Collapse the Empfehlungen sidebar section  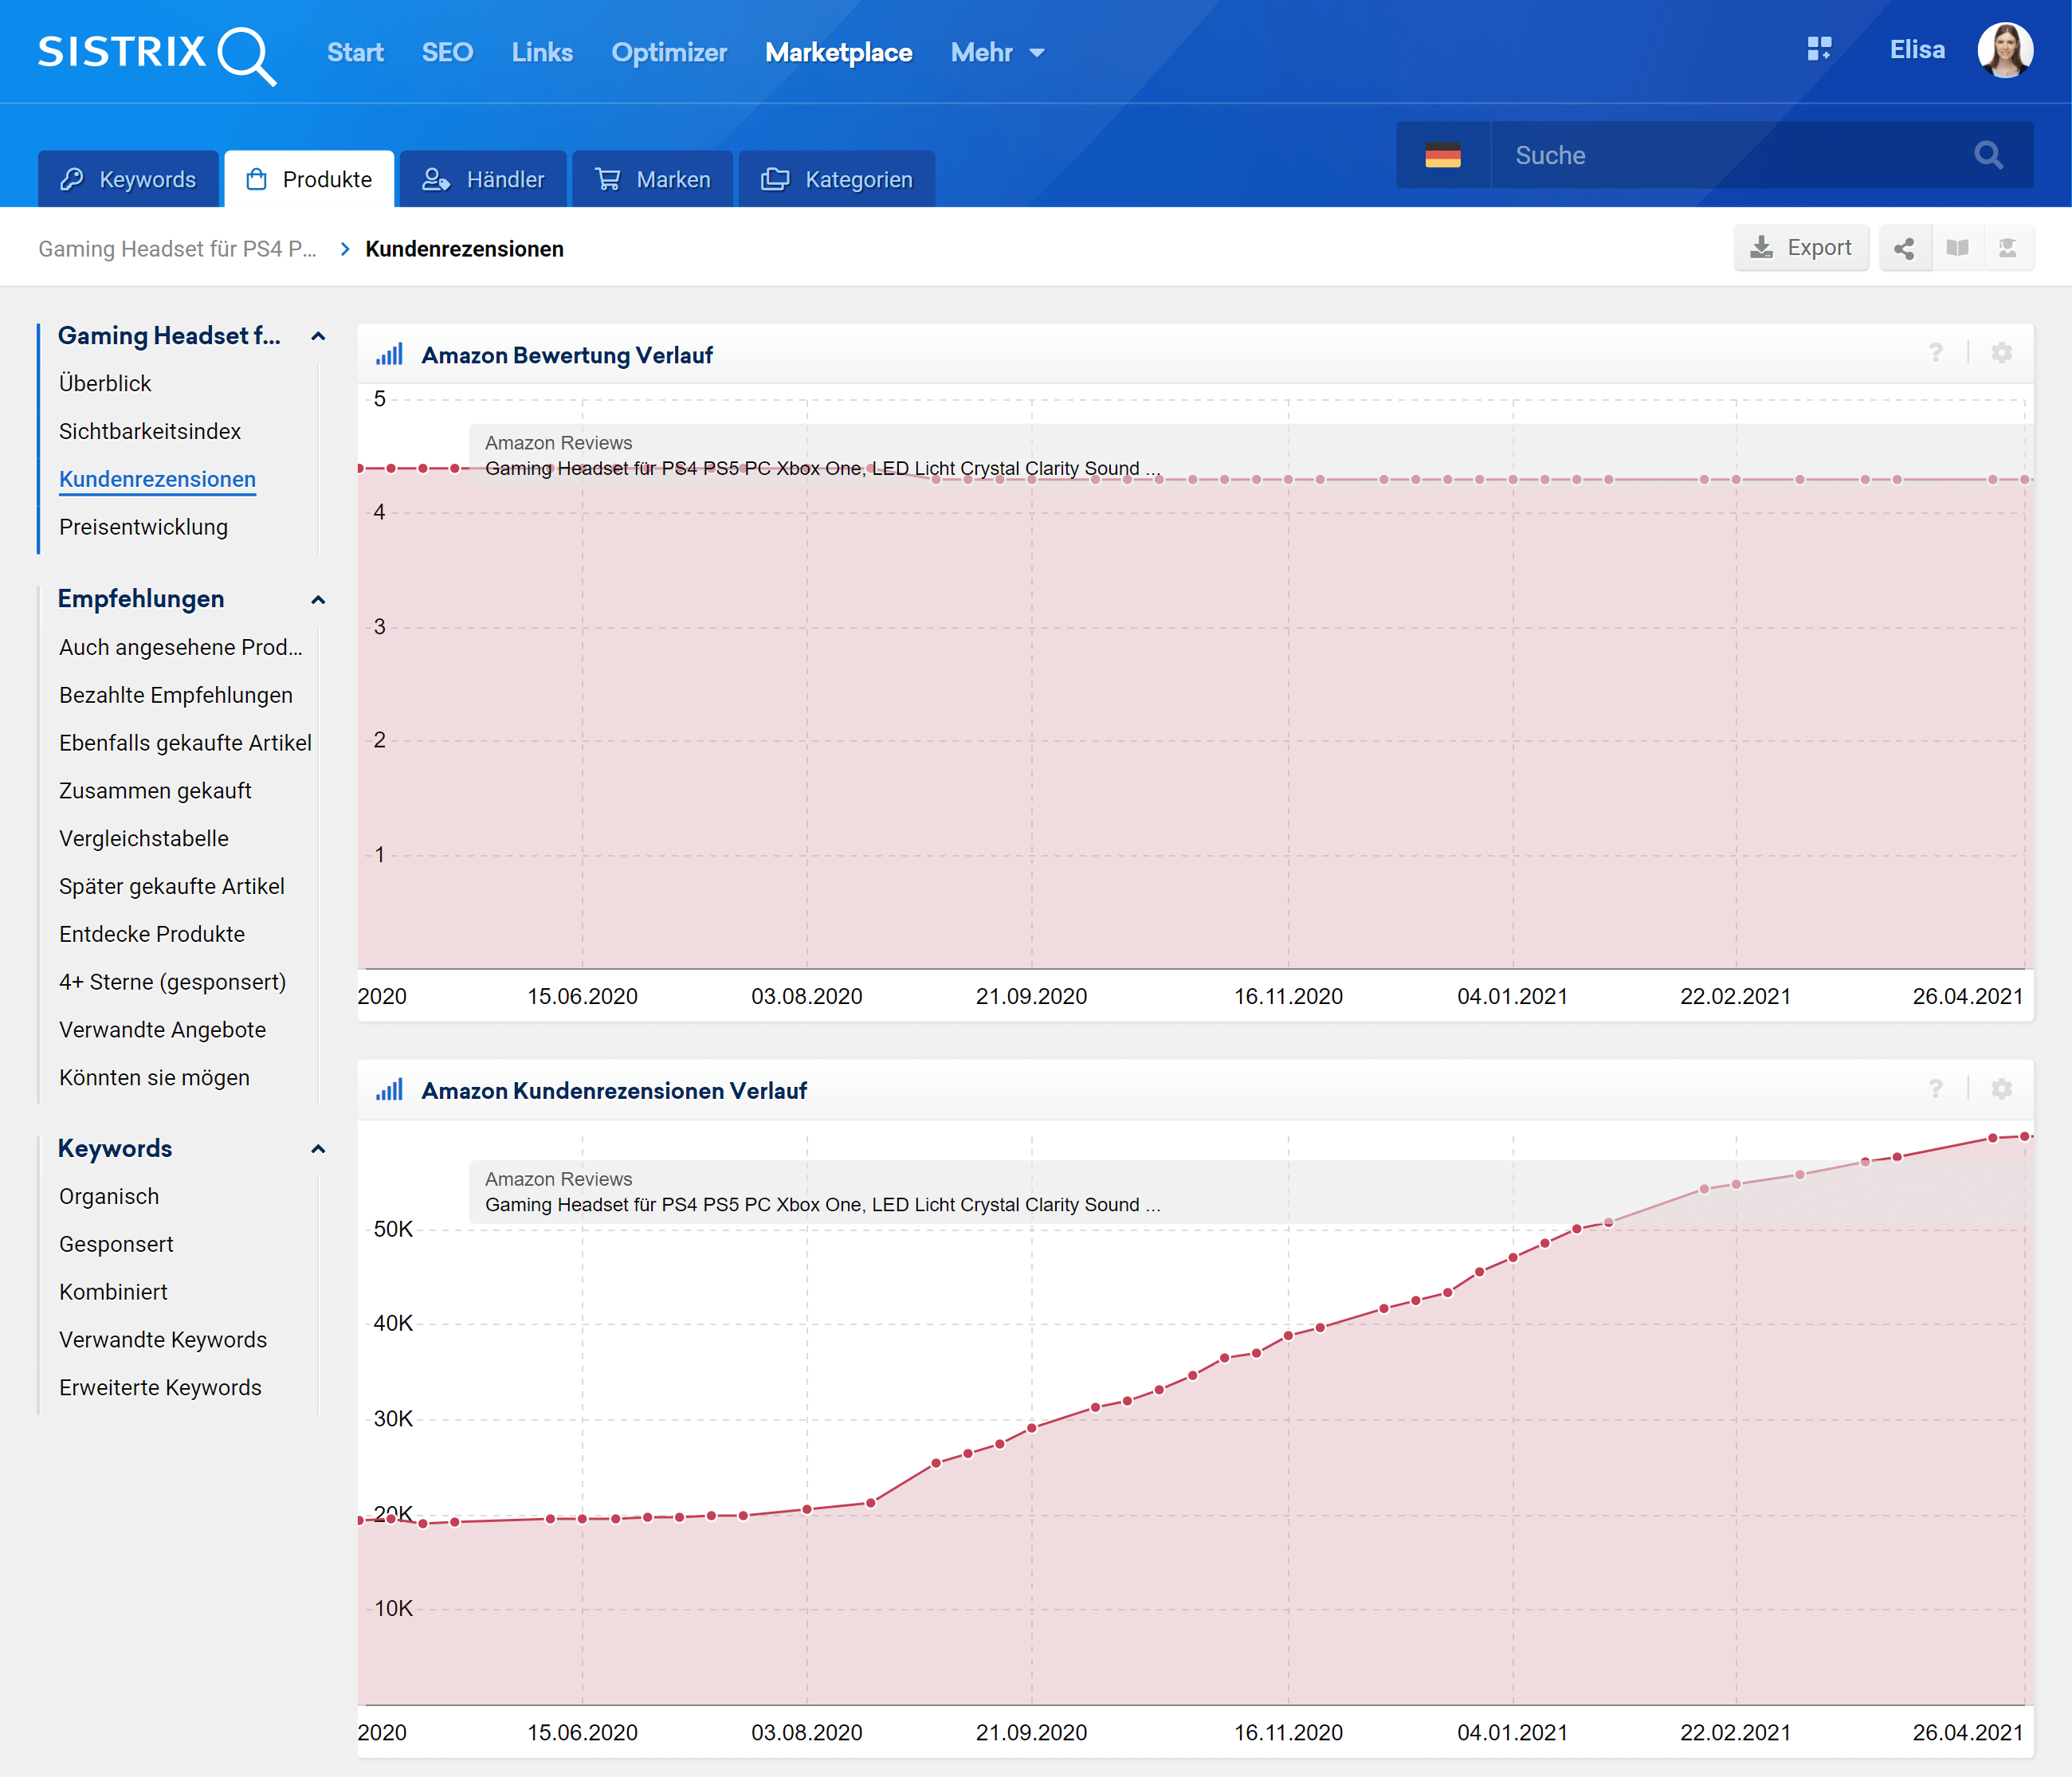[318, 600]
